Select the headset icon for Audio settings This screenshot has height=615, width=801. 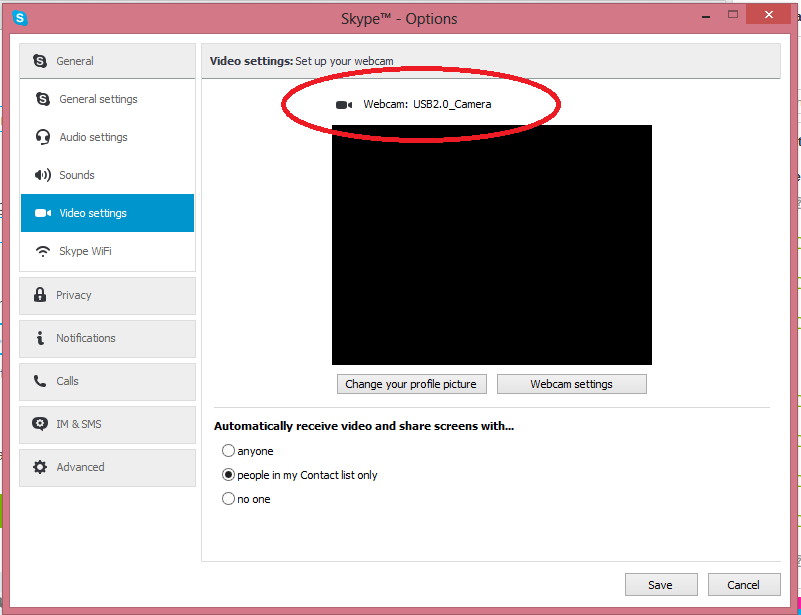(x=42, y=137)
